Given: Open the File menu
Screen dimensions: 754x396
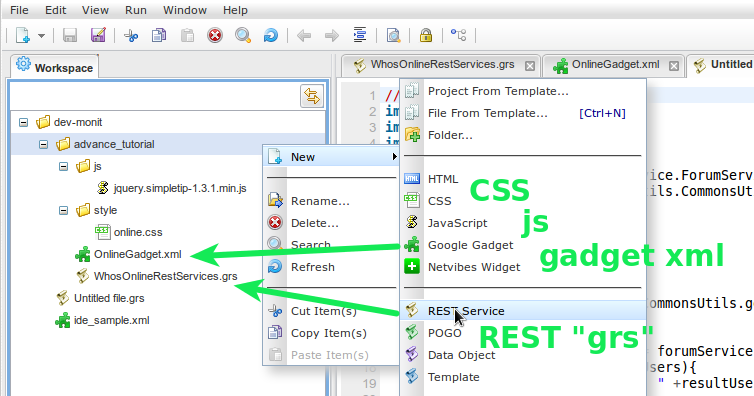Looking at the screenshot, I should click(x=19, y=10).
